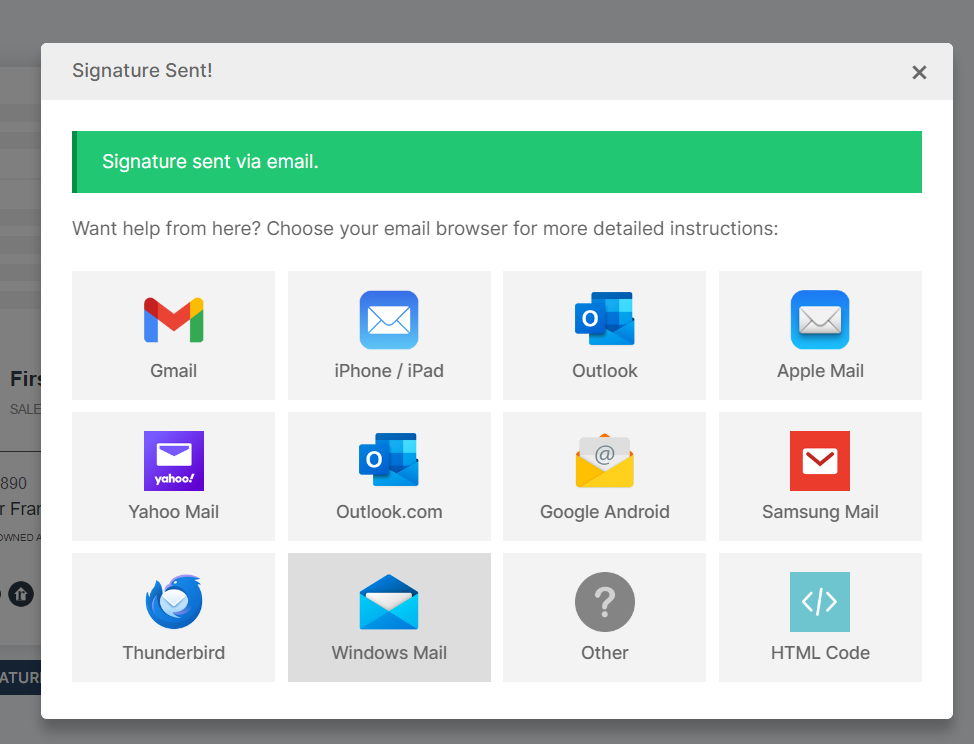Click the Yahoo Mail label
Image resolution: width=974 pixels, height=744 pixels.
(173, 512)
